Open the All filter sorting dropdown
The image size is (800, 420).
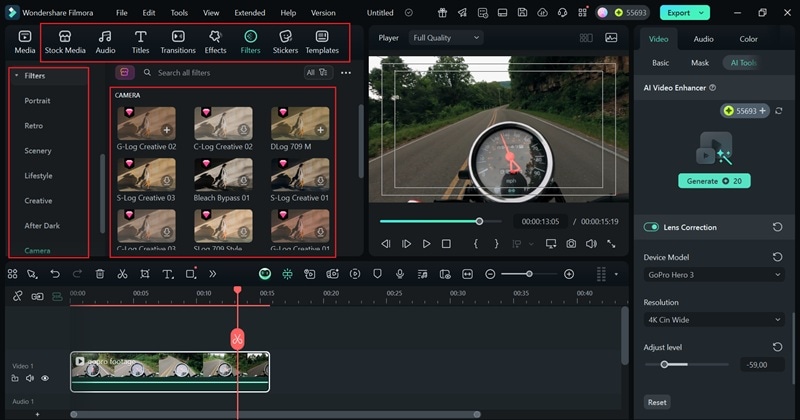click(x=318, y=72)
